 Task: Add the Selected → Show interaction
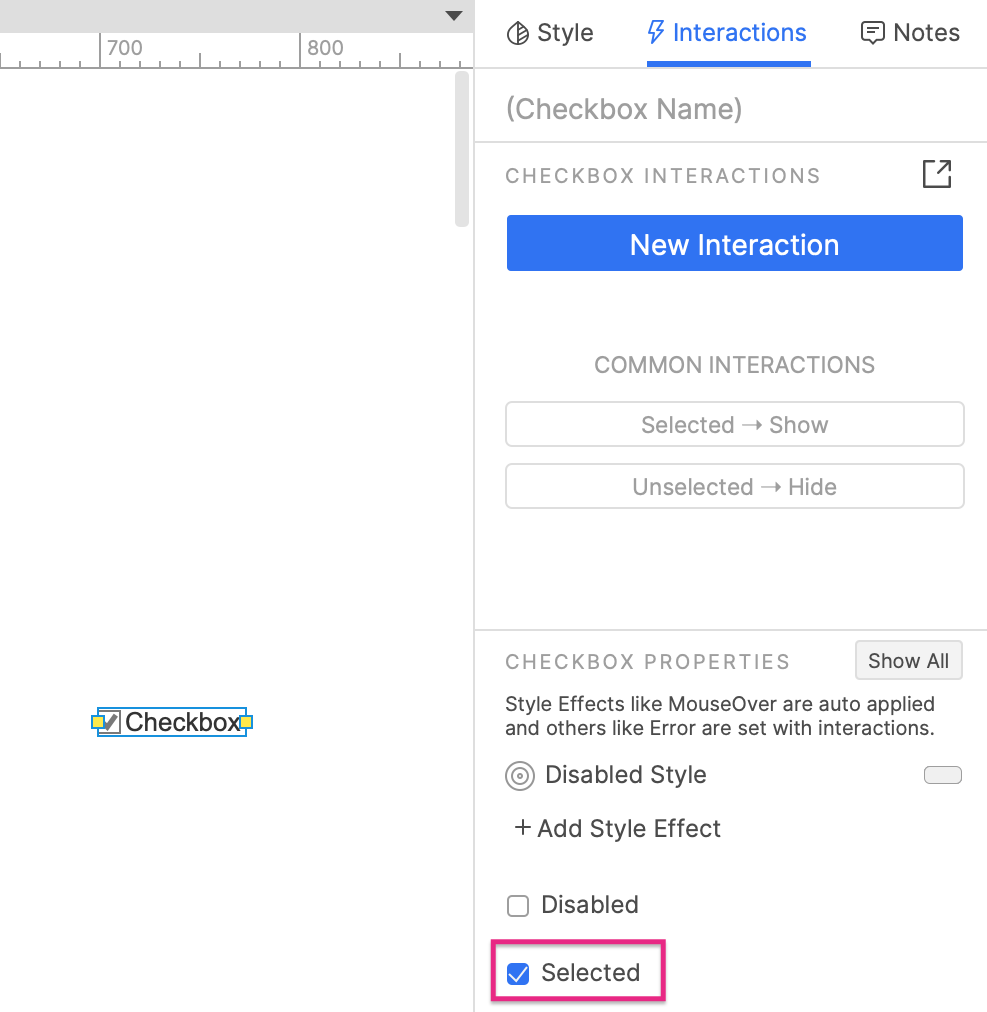[x=735, y=425]
